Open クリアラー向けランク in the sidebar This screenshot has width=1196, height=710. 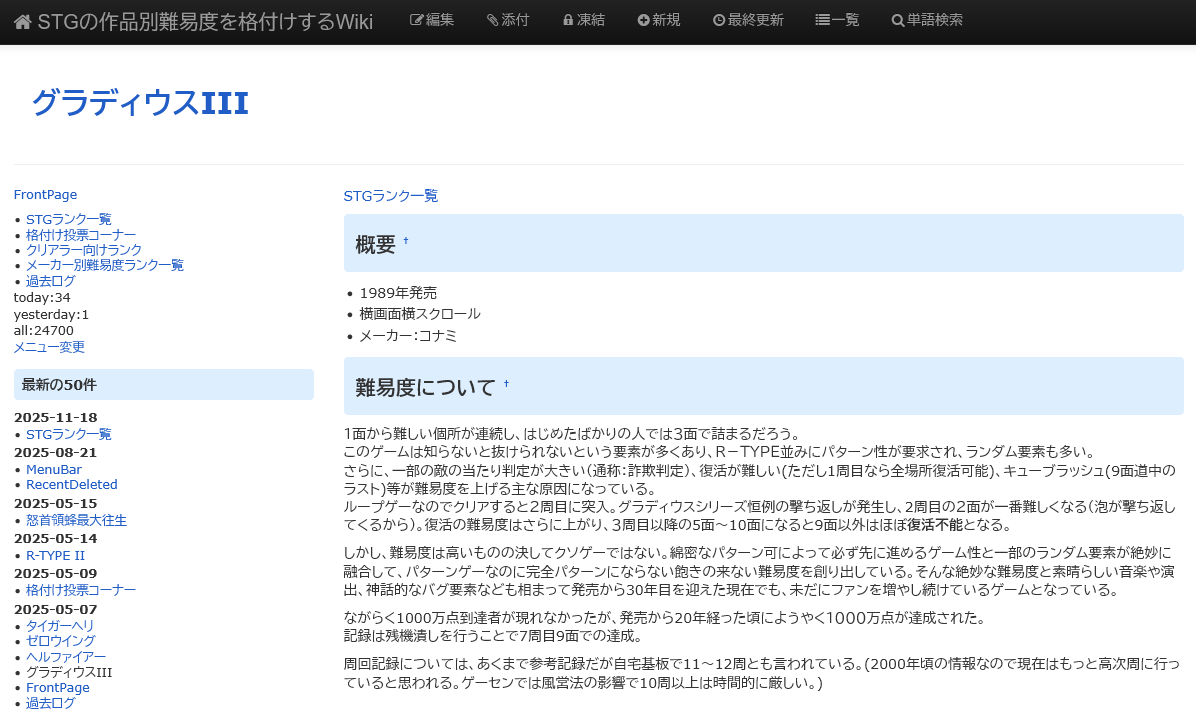point(84,250)
